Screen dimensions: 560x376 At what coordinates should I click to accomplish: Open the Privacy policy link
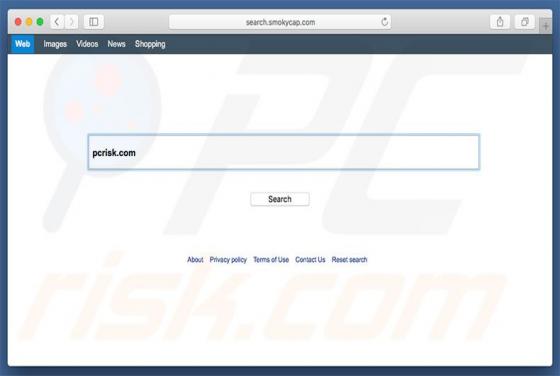pos(228,260)
